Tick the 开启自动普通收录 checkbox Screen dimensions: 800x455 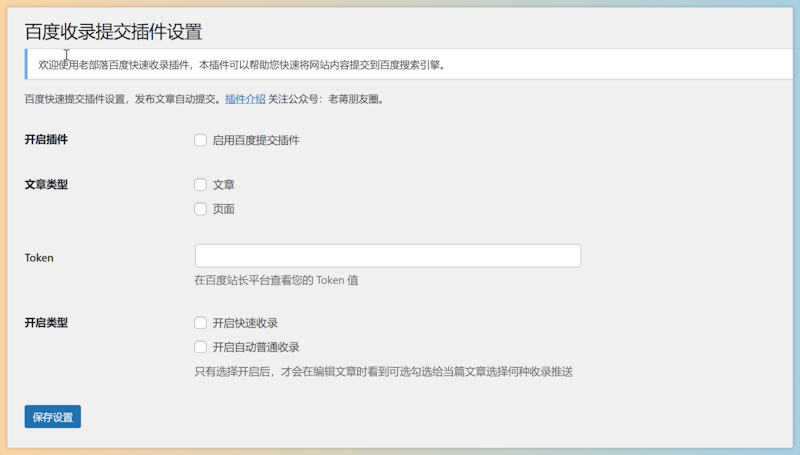click(x=201, y=347)
